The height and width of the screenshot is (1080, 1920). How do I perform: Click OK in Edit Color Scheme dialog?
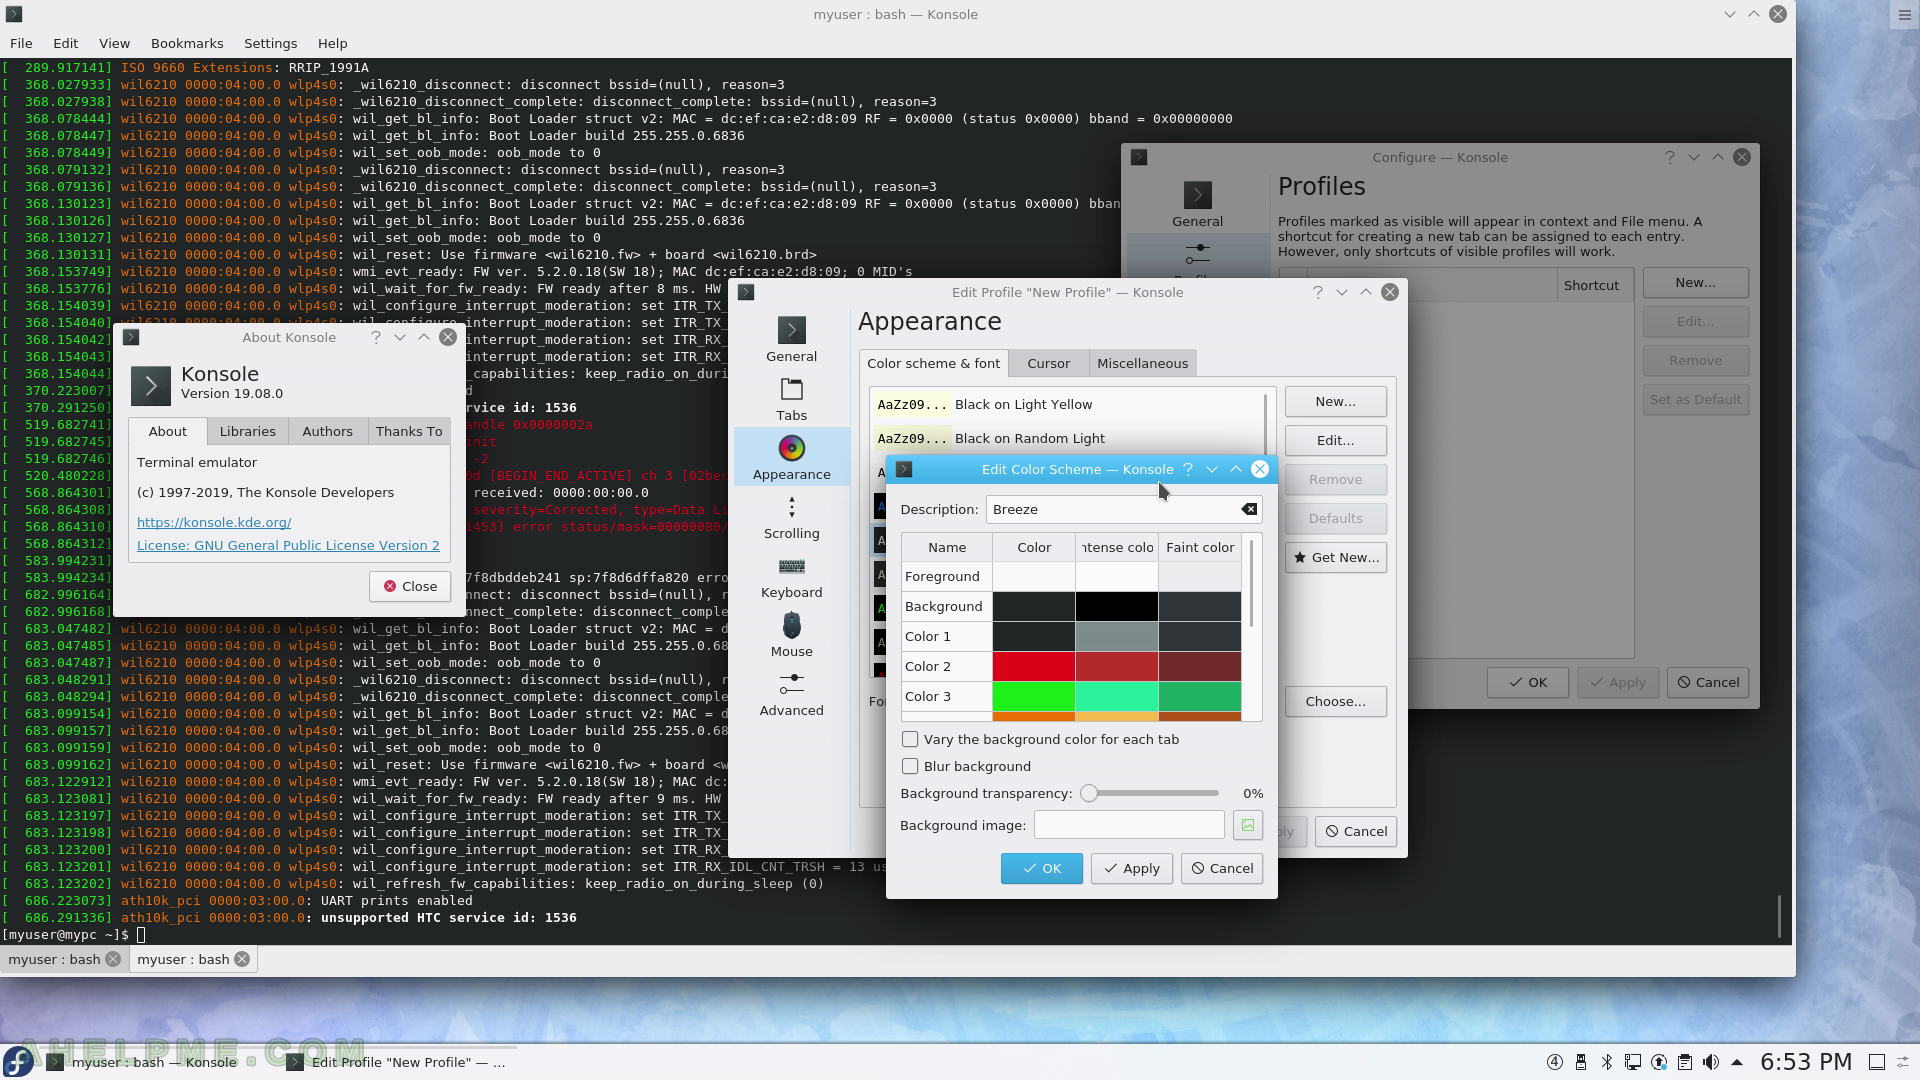pyautogui.click(x=1041, y=868)
